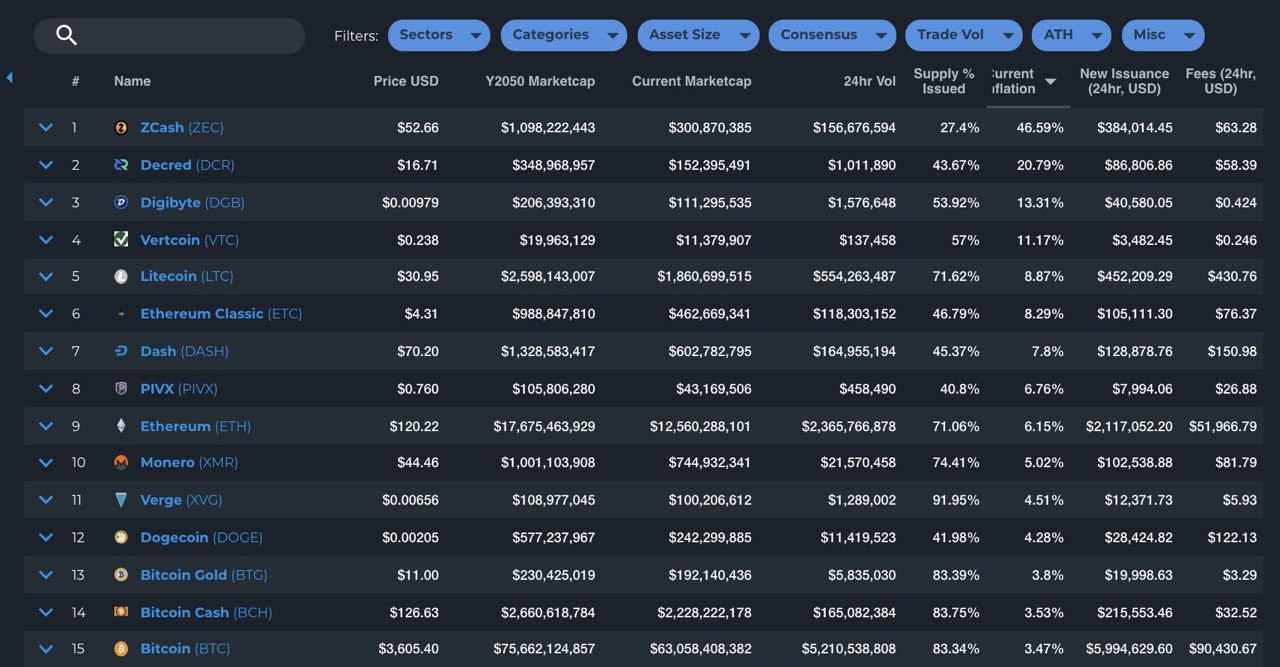1280x667 pixels.
Task: Click the Ethereum Classic logo
Action: pyautogui.click(x=121, y=314)
